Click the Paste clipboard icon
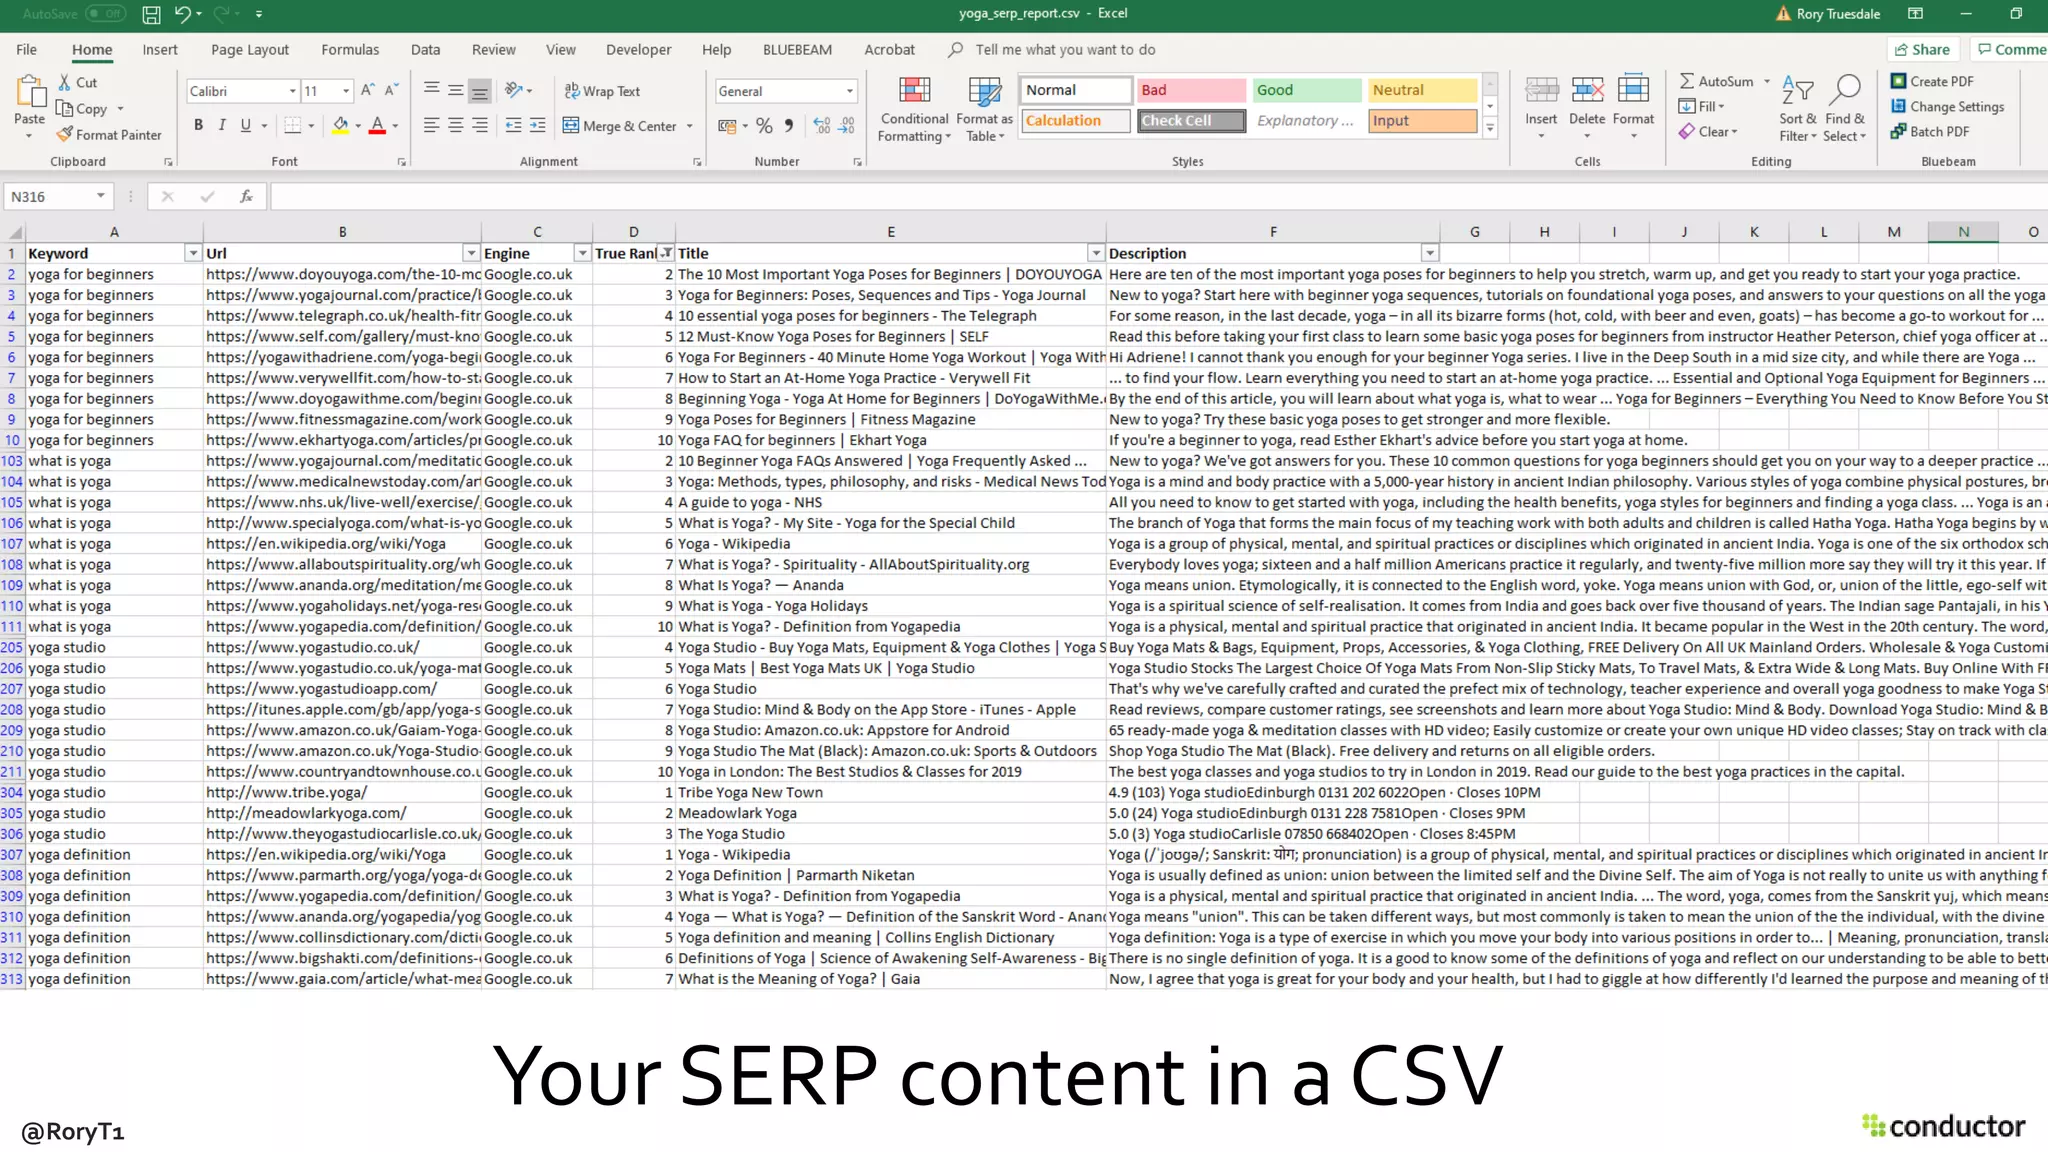Viewport: 2048px width, 1152px height. coord(30,91)
